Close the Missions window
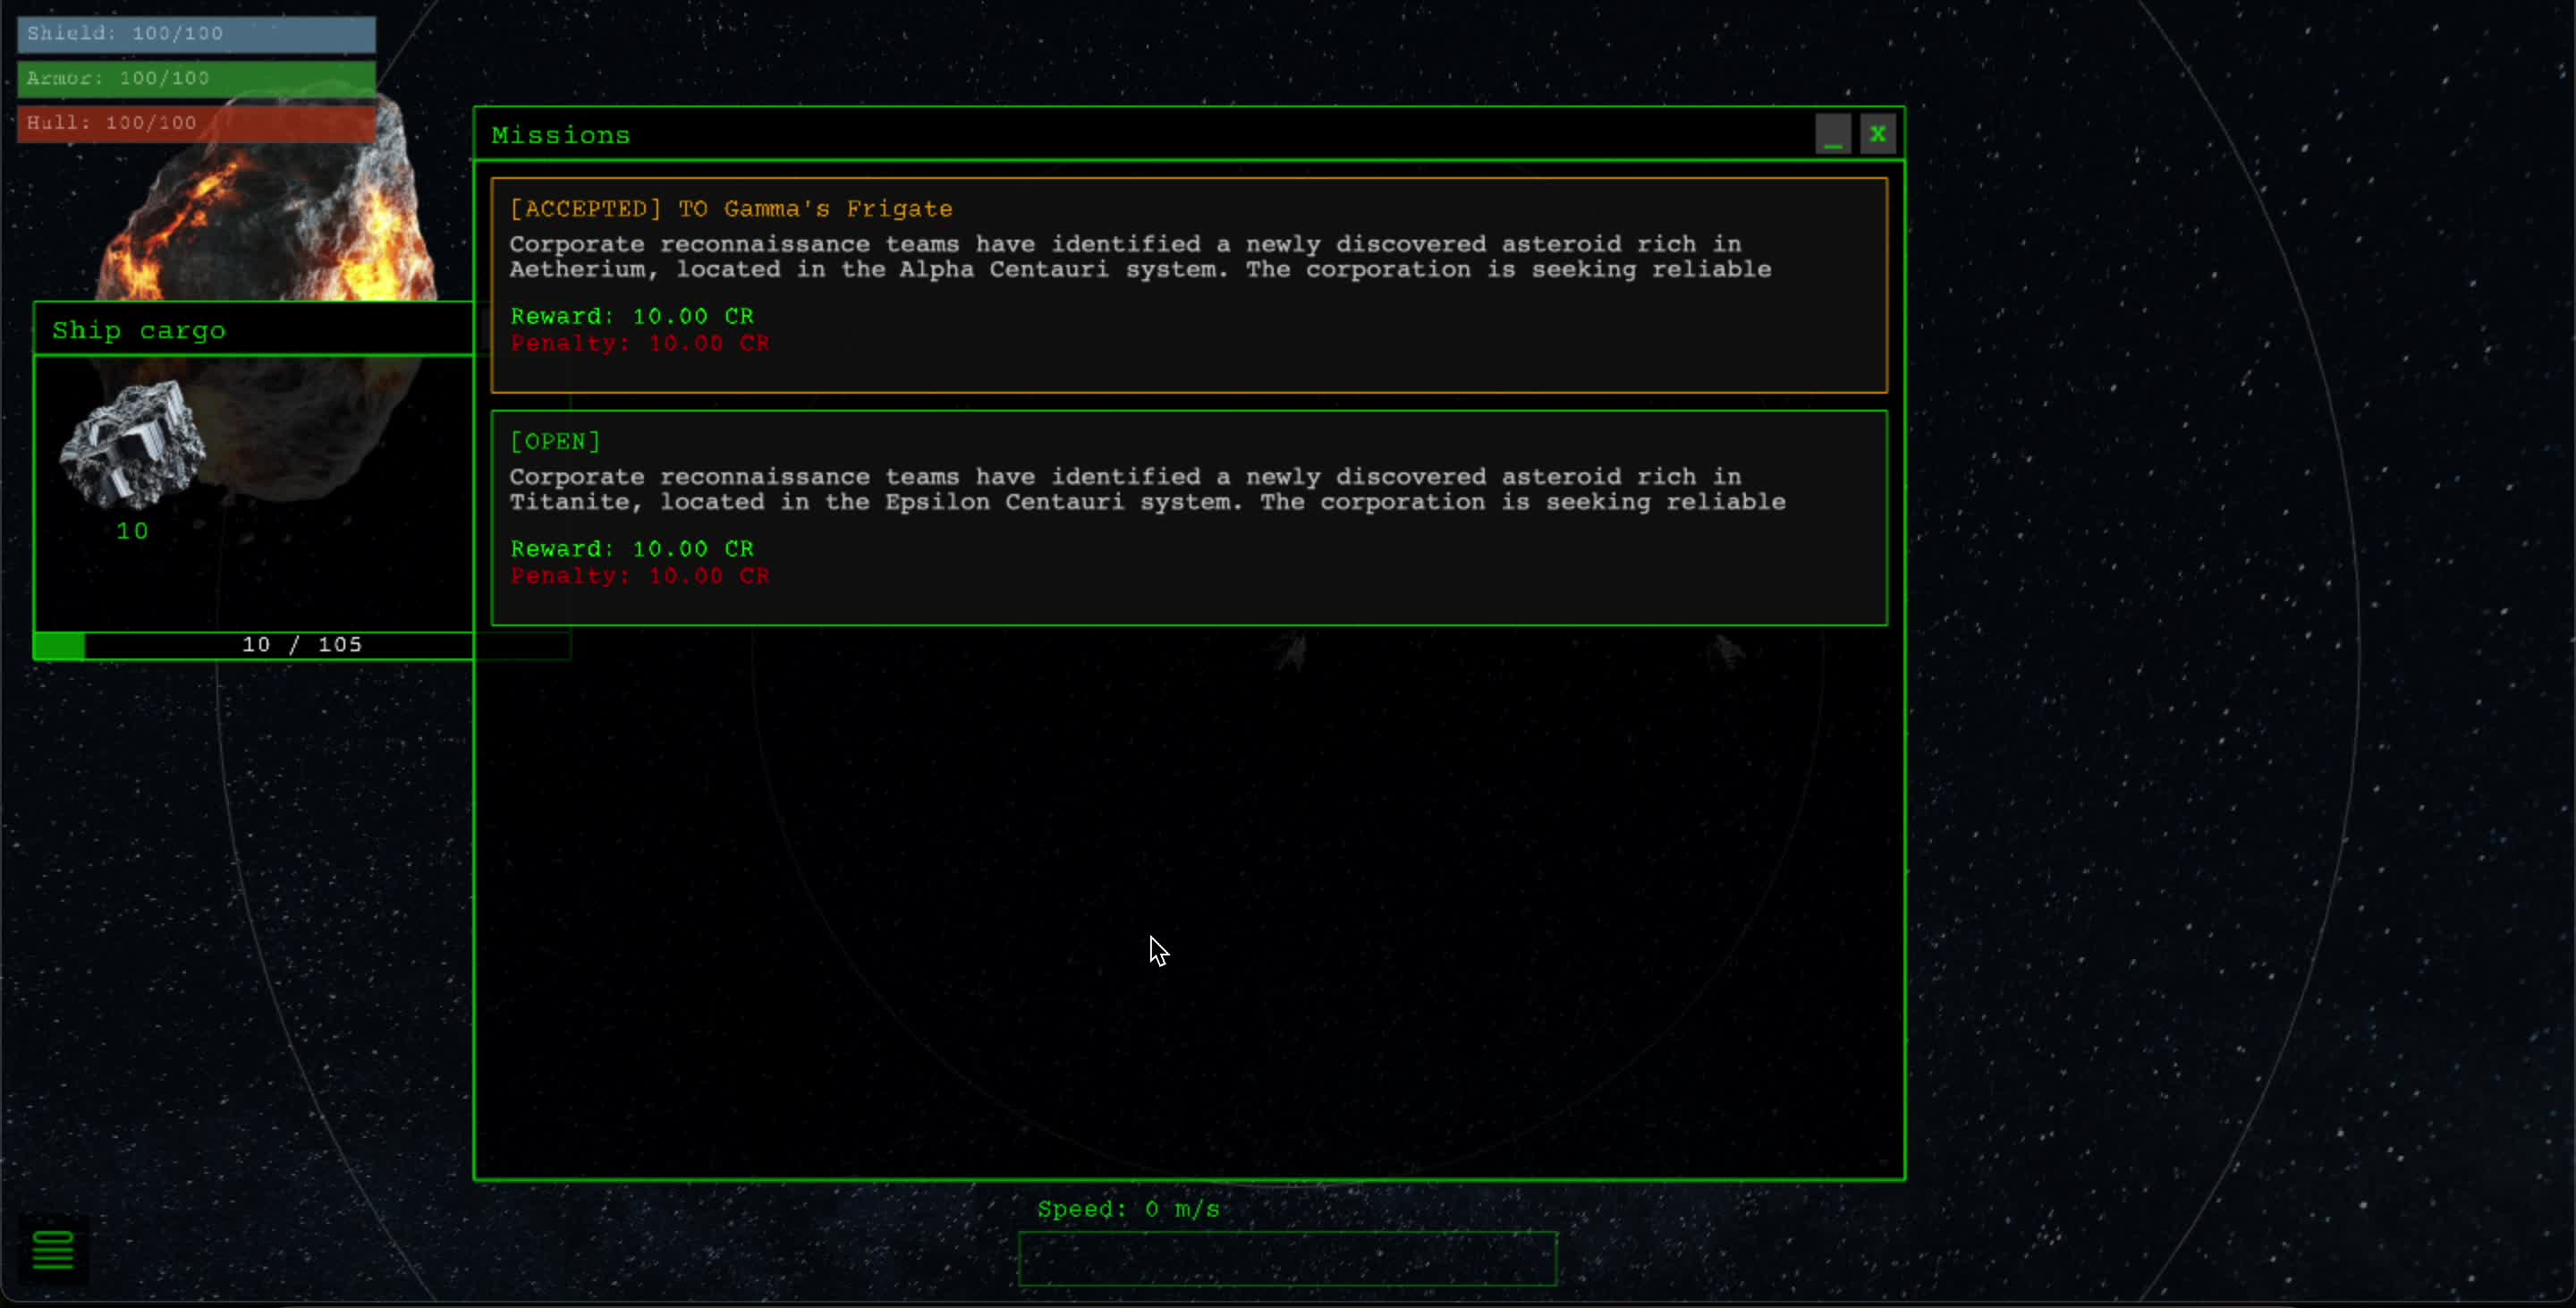The height and width of the screenshot is (1308, 2576). 1877,134
